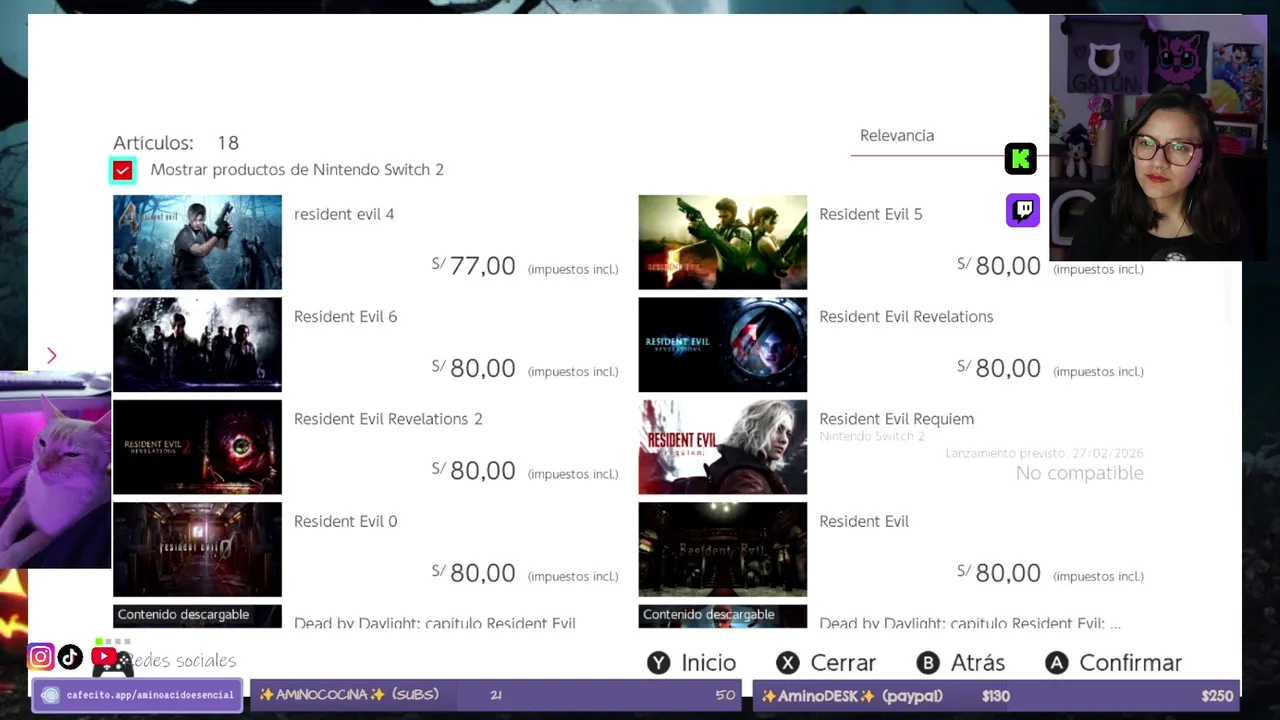1280x720 pixels.
Task: Open Resident Evil Revelations 2 cover thumbnail
Action: (197, 447)
